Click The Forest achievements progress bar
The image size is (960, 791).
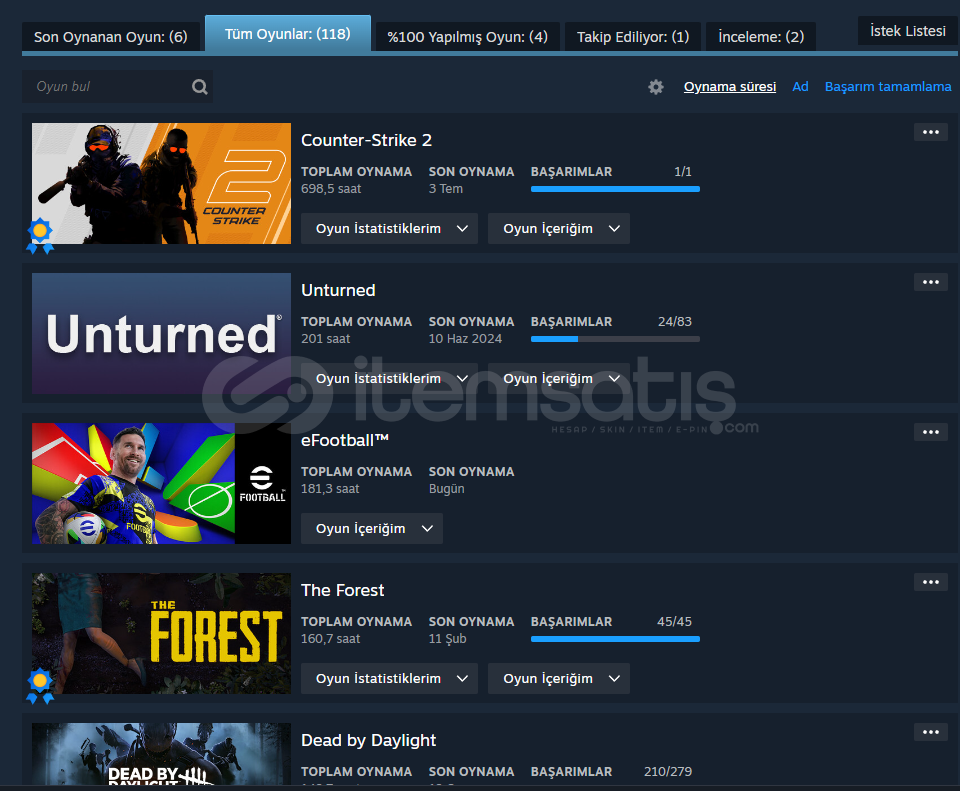click(615, 639)
